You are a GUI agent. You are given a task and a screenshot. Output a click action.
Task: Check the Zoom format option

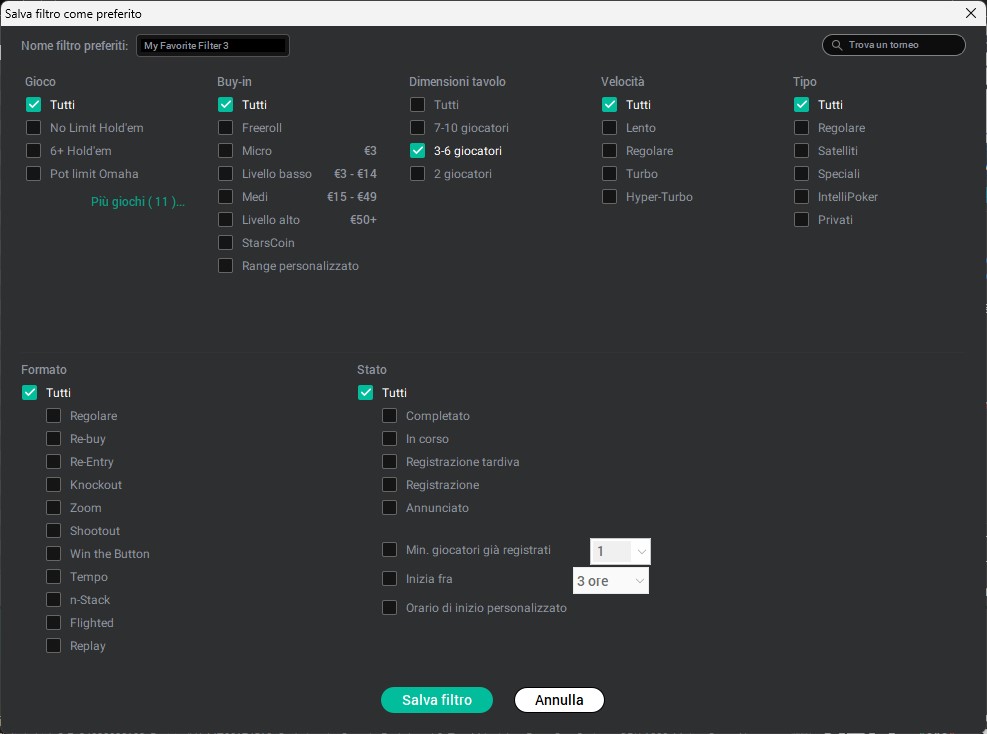pyautogui.click(x=54, y=508)
